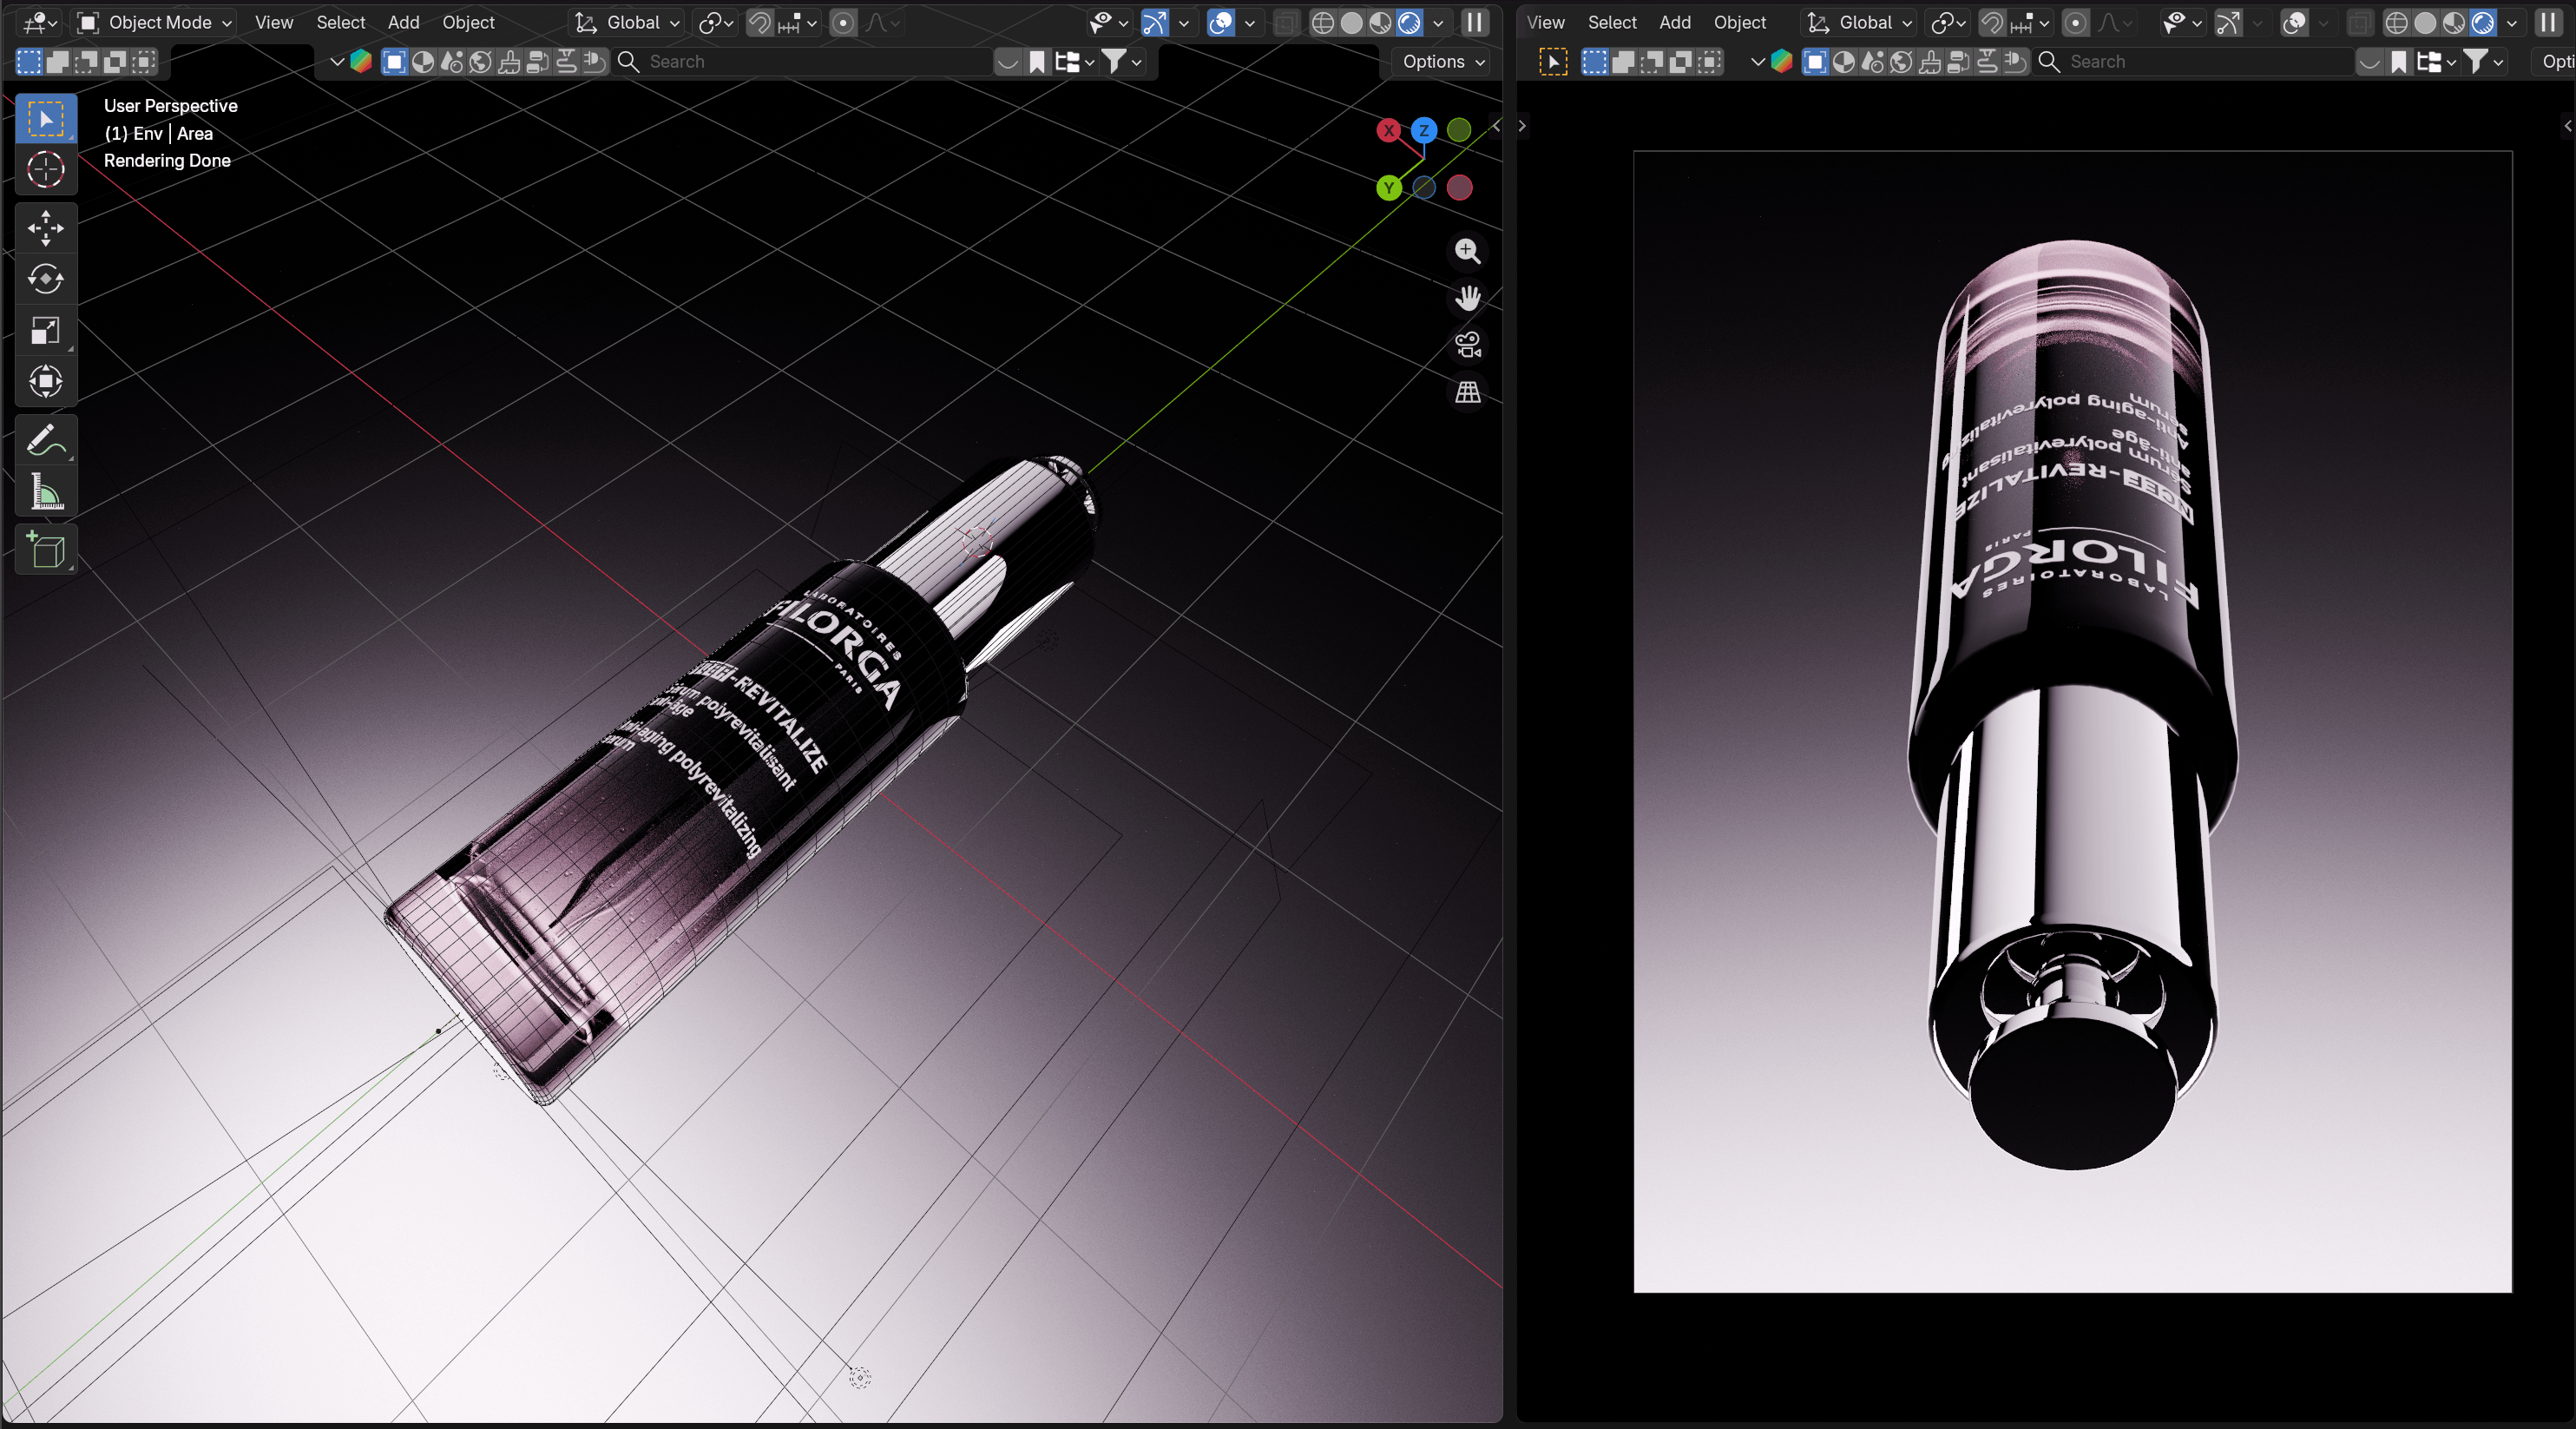This screenshot has width=2576, height=1429.
Task: Toggle overlays in right viewport header
Action: (2294, 22)
